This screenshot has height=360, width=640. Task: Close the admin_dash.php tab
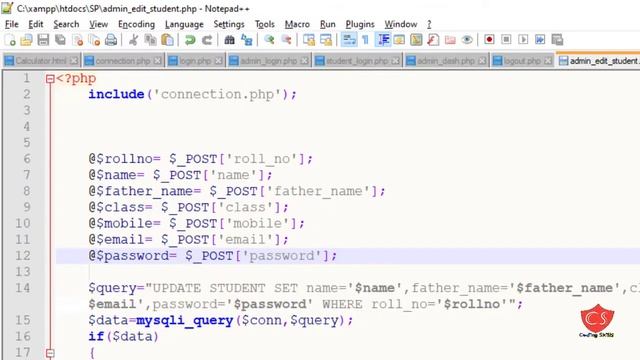[x=482, y=61]
